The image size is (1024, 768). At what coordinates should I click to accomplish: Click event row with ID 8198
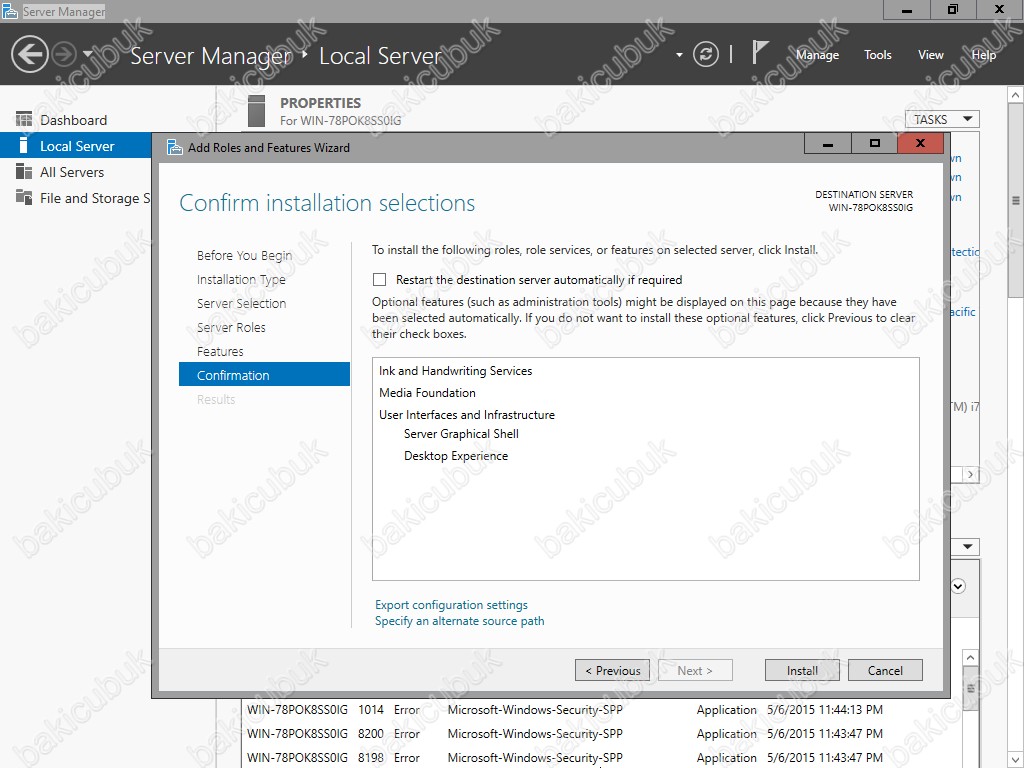click(601, 758)
